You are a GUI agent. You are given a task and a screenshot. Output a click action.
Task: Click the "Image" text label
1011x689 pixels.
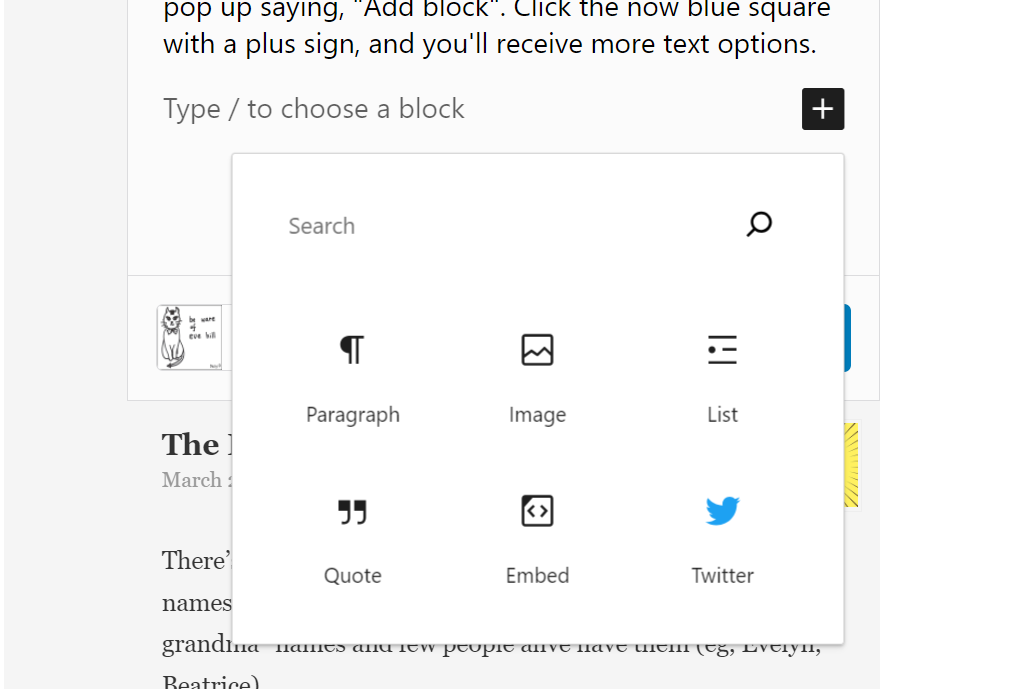(537, 415)
